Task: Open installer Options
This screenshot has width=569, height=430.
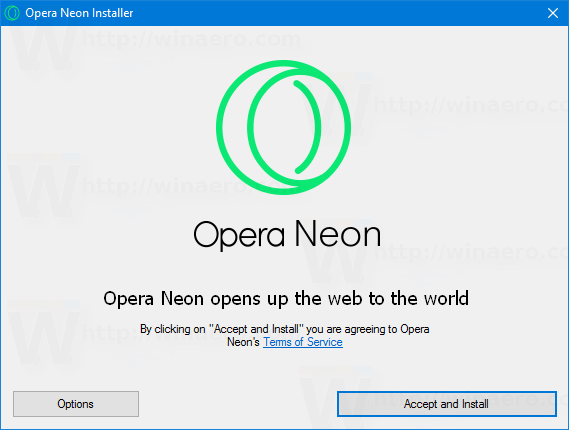Action: (x=76, y=404)
